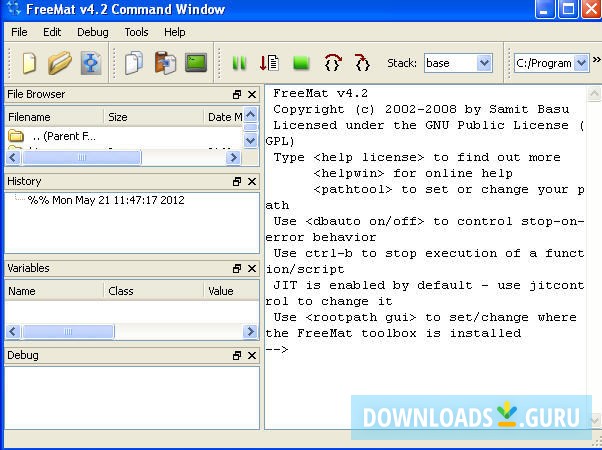Click the command window scroll up arrow
The height and width of the screenshot is (450, 602).
[x=594, y=93]
